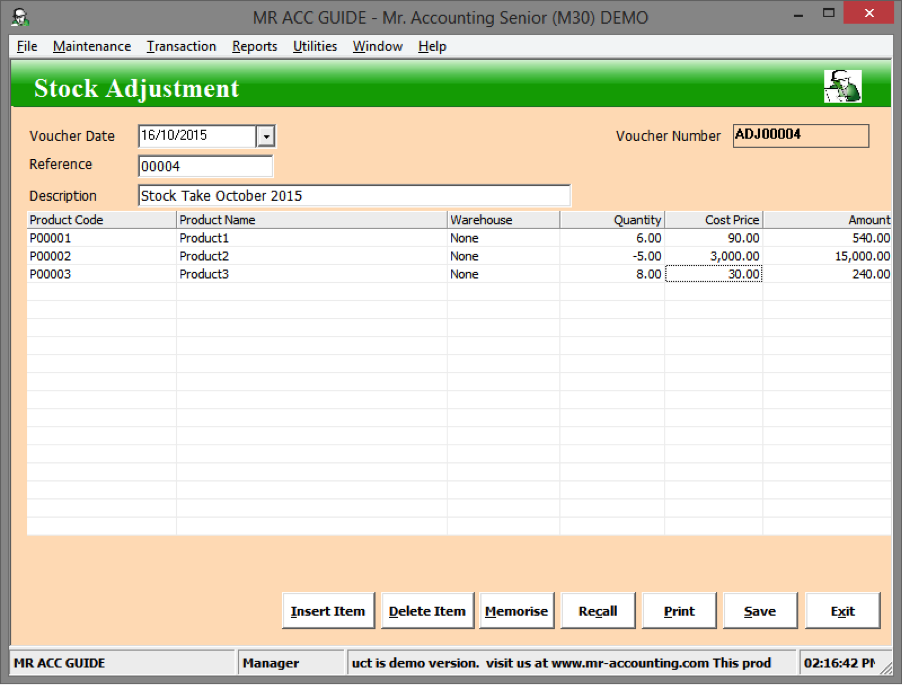Click the app icon in the title bar
The height and width of the screenshot is (685, 903).
20,17
